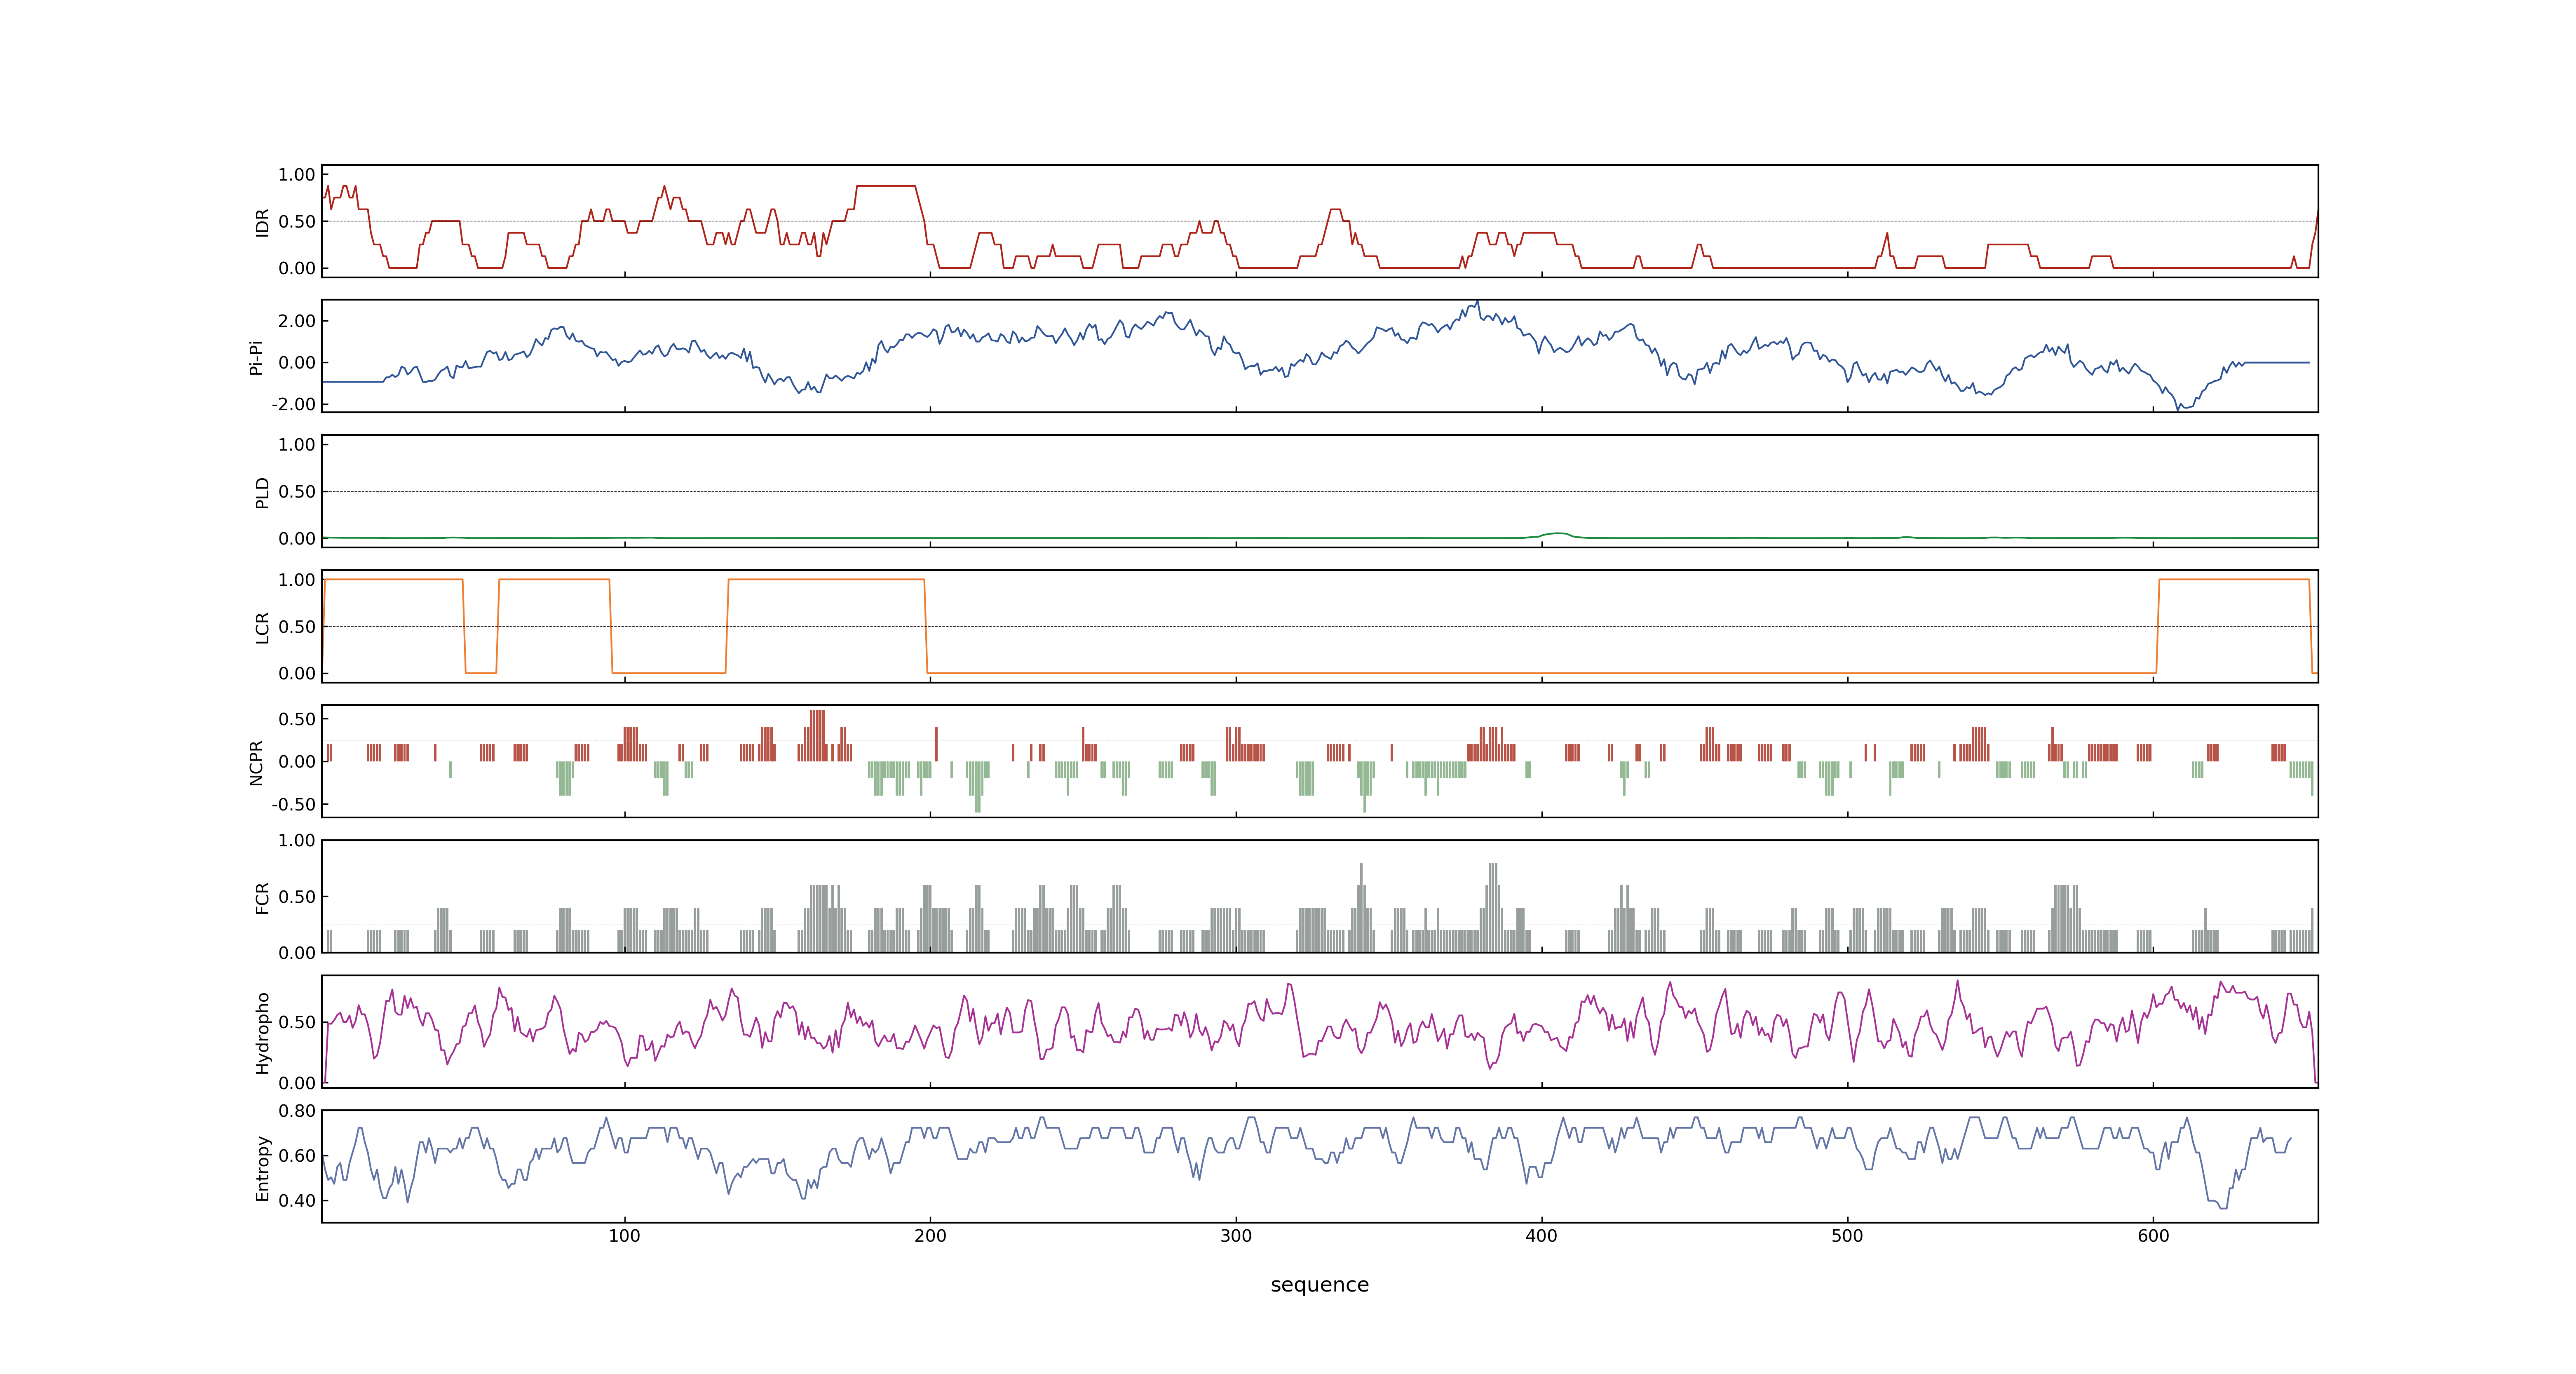The height and width of the screenshot is (1374, 2576).
Task: Select x-axis tick label 500
Action: click(x=1847, y=1236)
